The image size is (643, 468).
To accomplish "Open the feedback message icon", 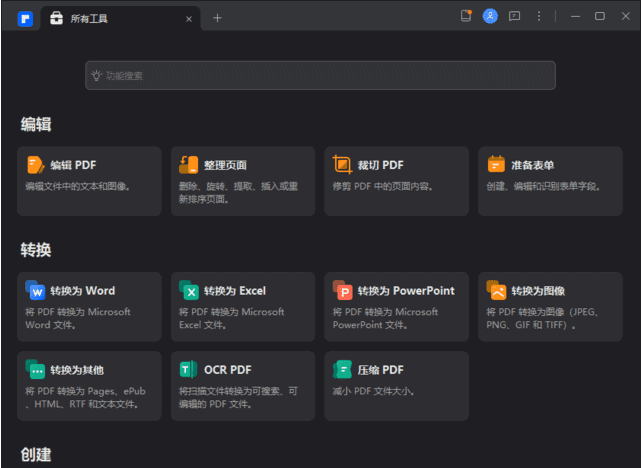I will 514,16.
